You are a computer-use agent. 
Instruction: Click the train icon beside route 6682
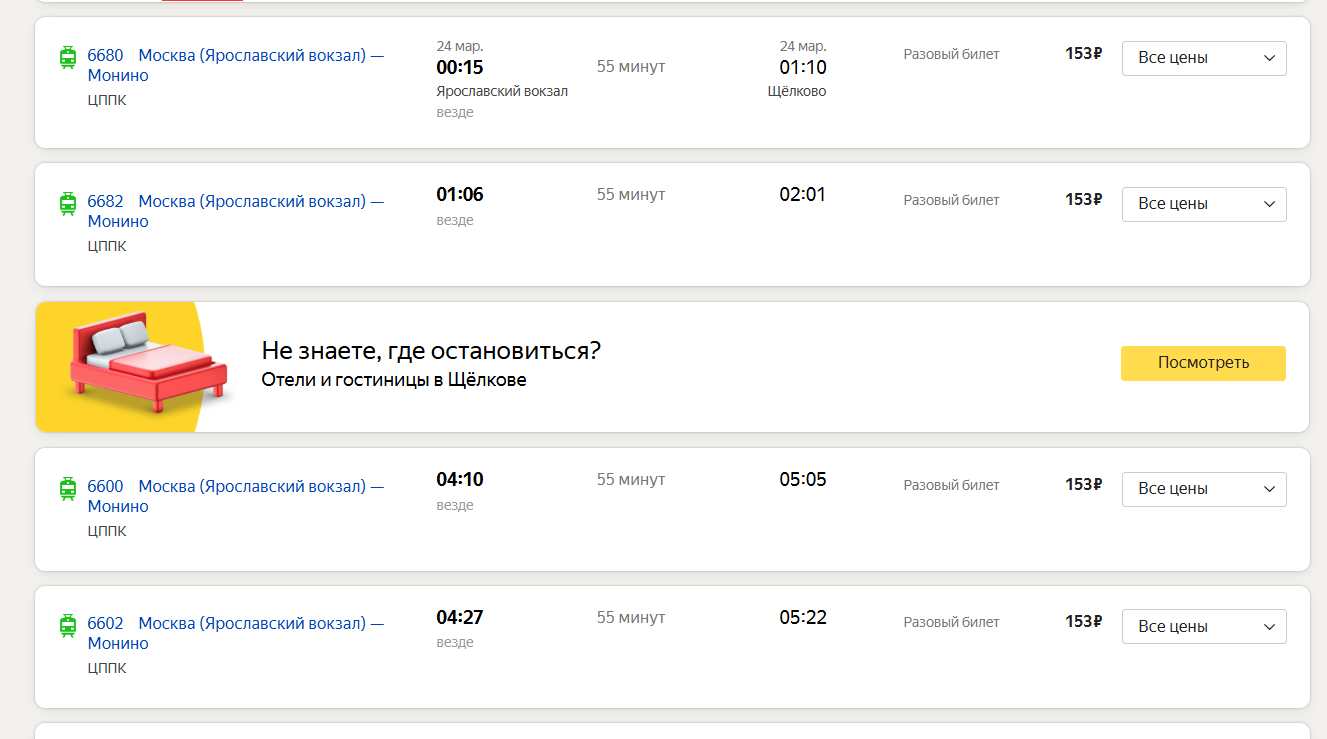tap(68, 203)
